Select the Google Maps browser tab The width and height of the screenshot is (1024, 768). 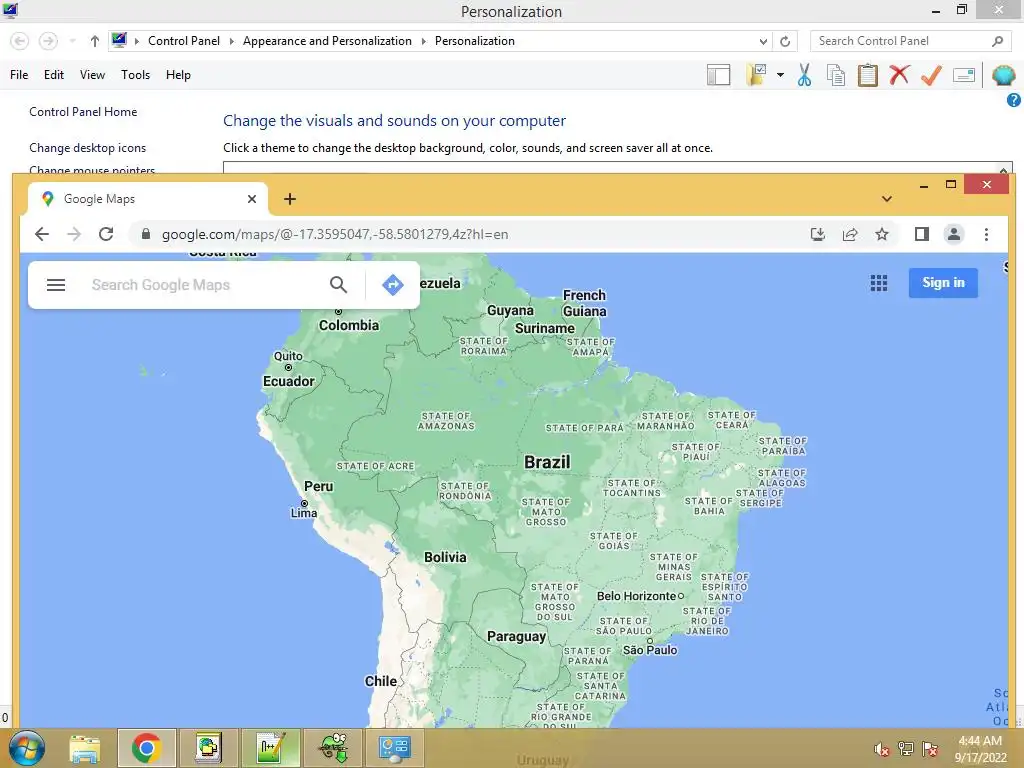(x=147, y=199)
